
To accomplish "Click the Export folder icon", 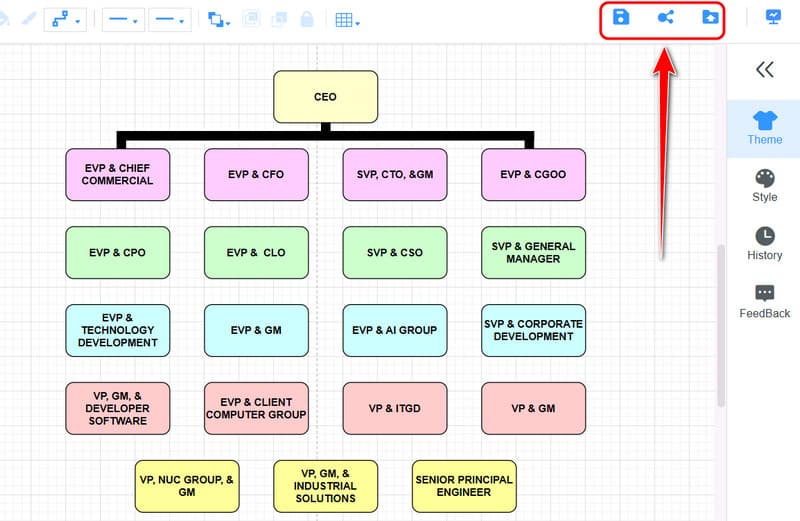I will point(709,18).
